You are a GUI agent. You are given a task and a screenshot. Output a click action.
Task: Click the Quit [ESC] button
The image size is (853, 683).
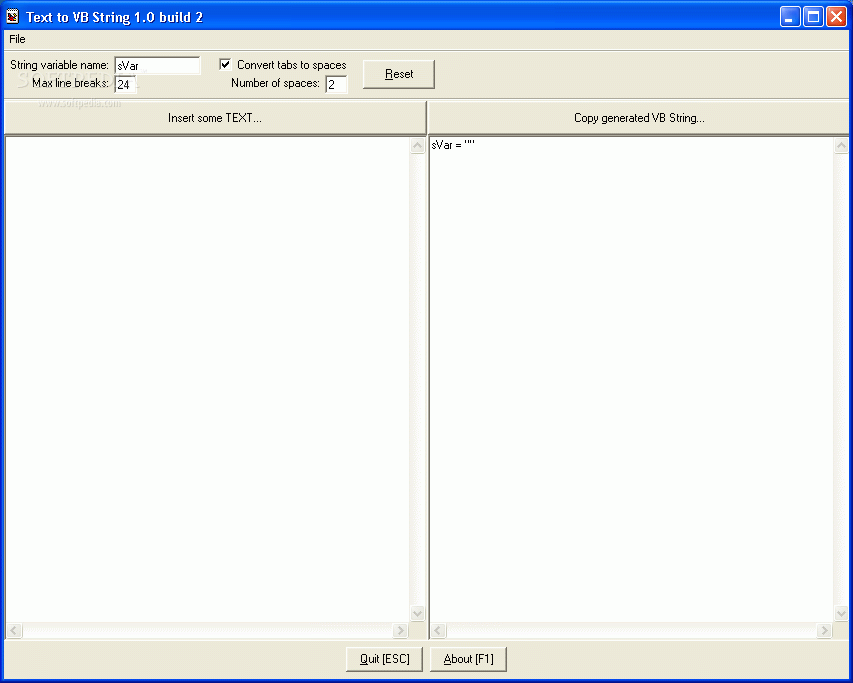pyautogui.click(x=385, y=659)
